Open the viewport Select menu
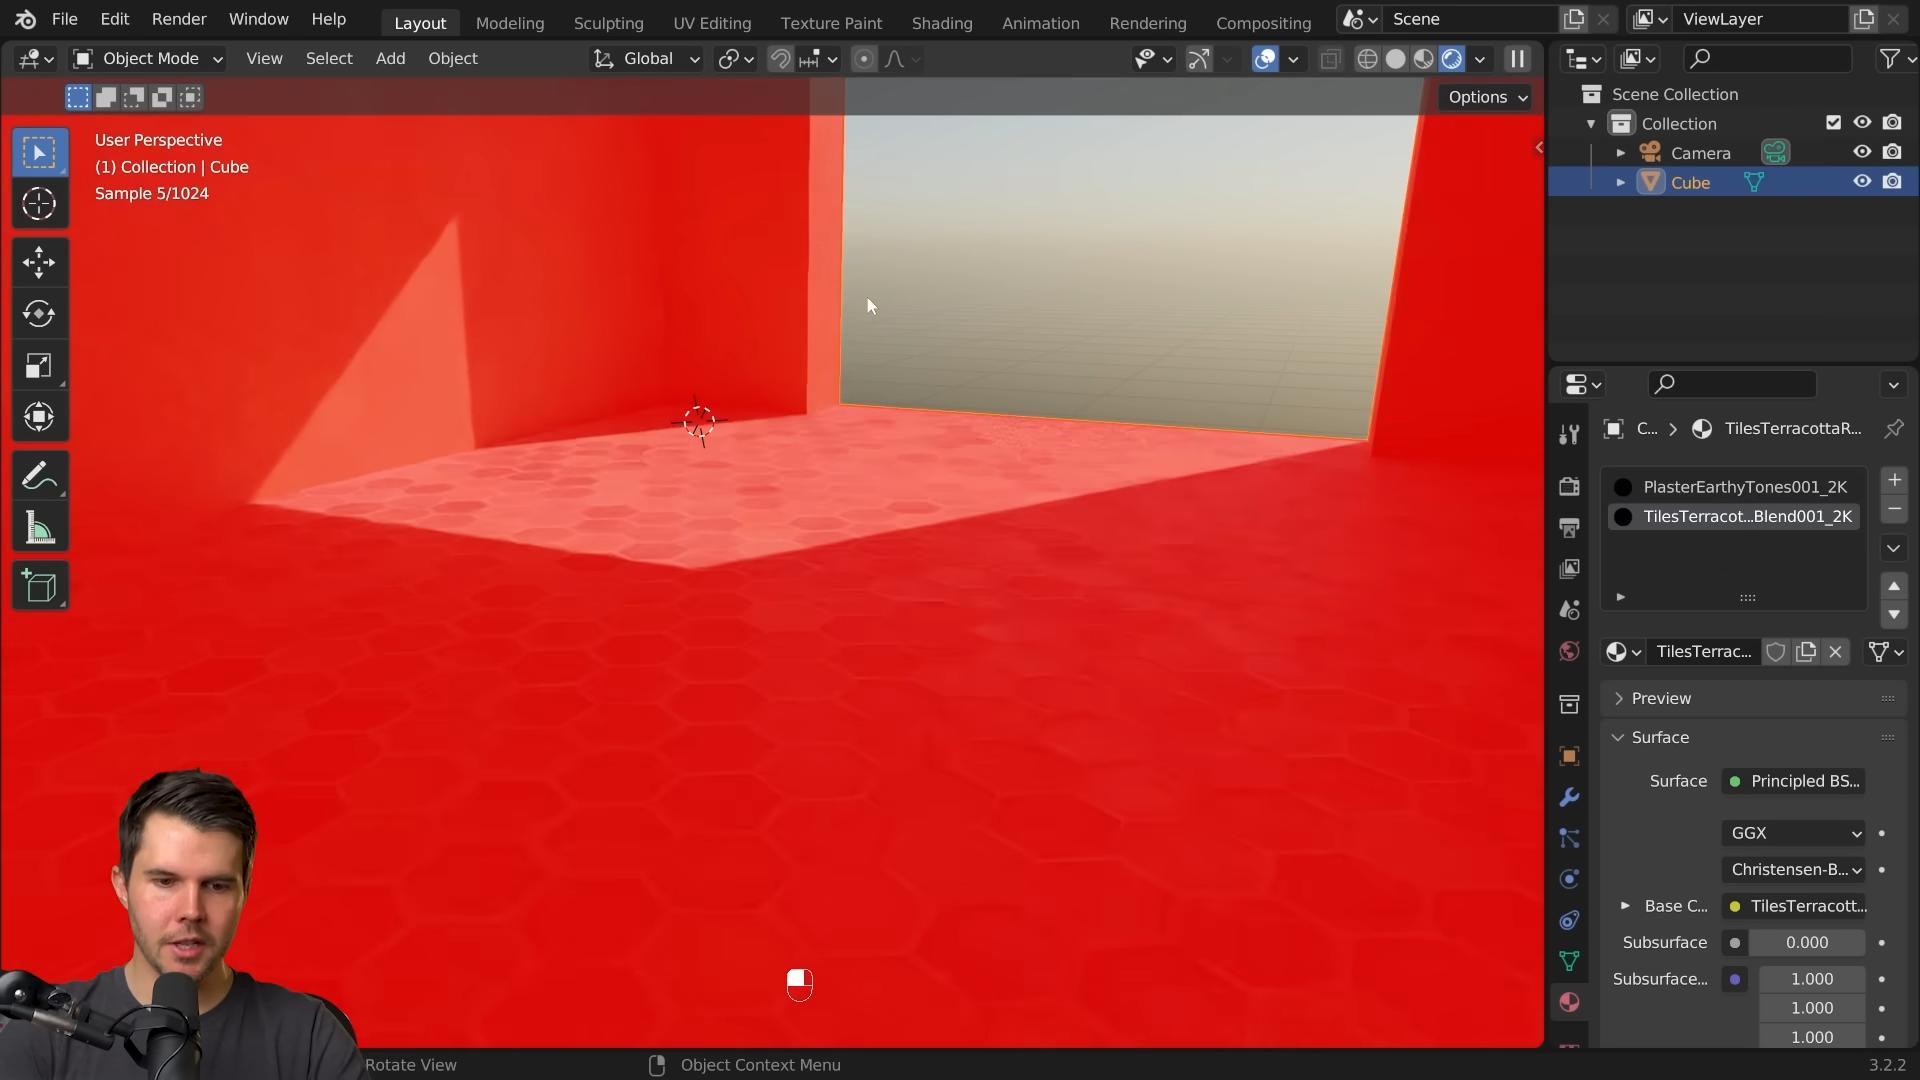Viewport: 1920px width, 1080px height. (329, 59)
